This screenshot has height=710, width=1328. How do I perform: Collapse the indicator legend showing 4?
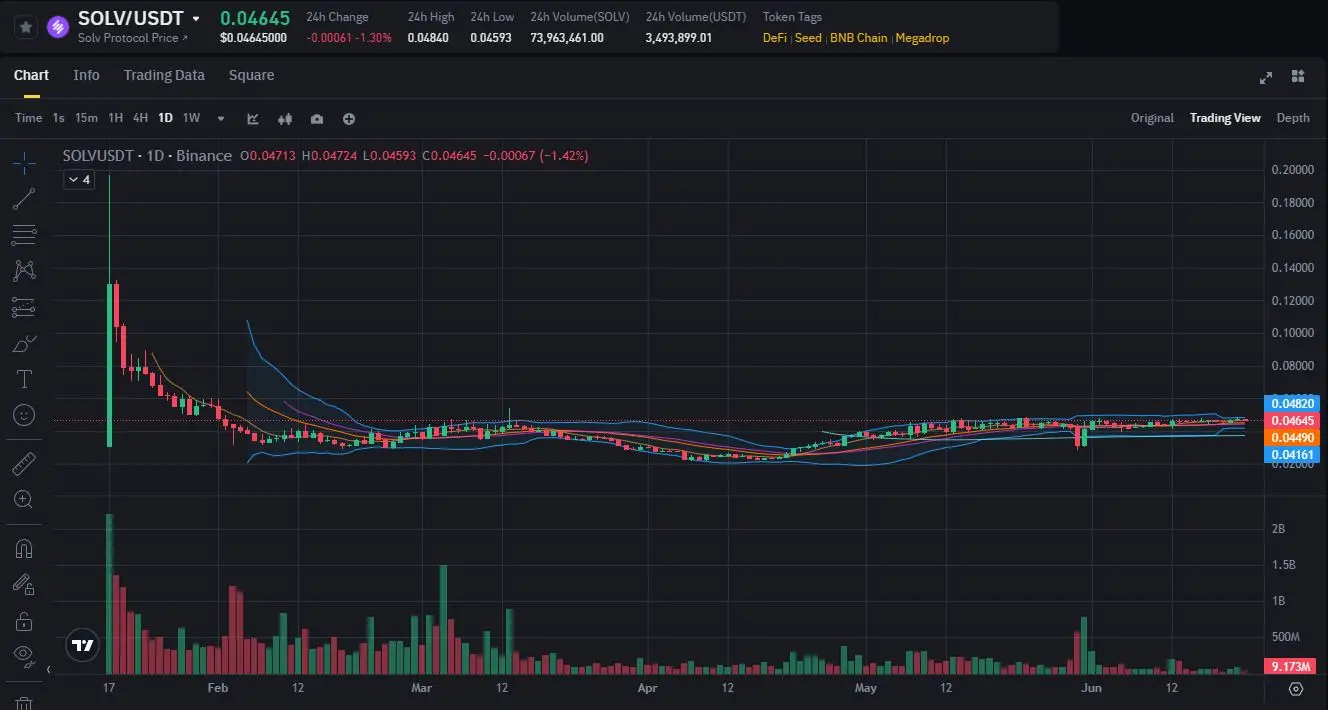pyautogui.click(x=79, y=180)
